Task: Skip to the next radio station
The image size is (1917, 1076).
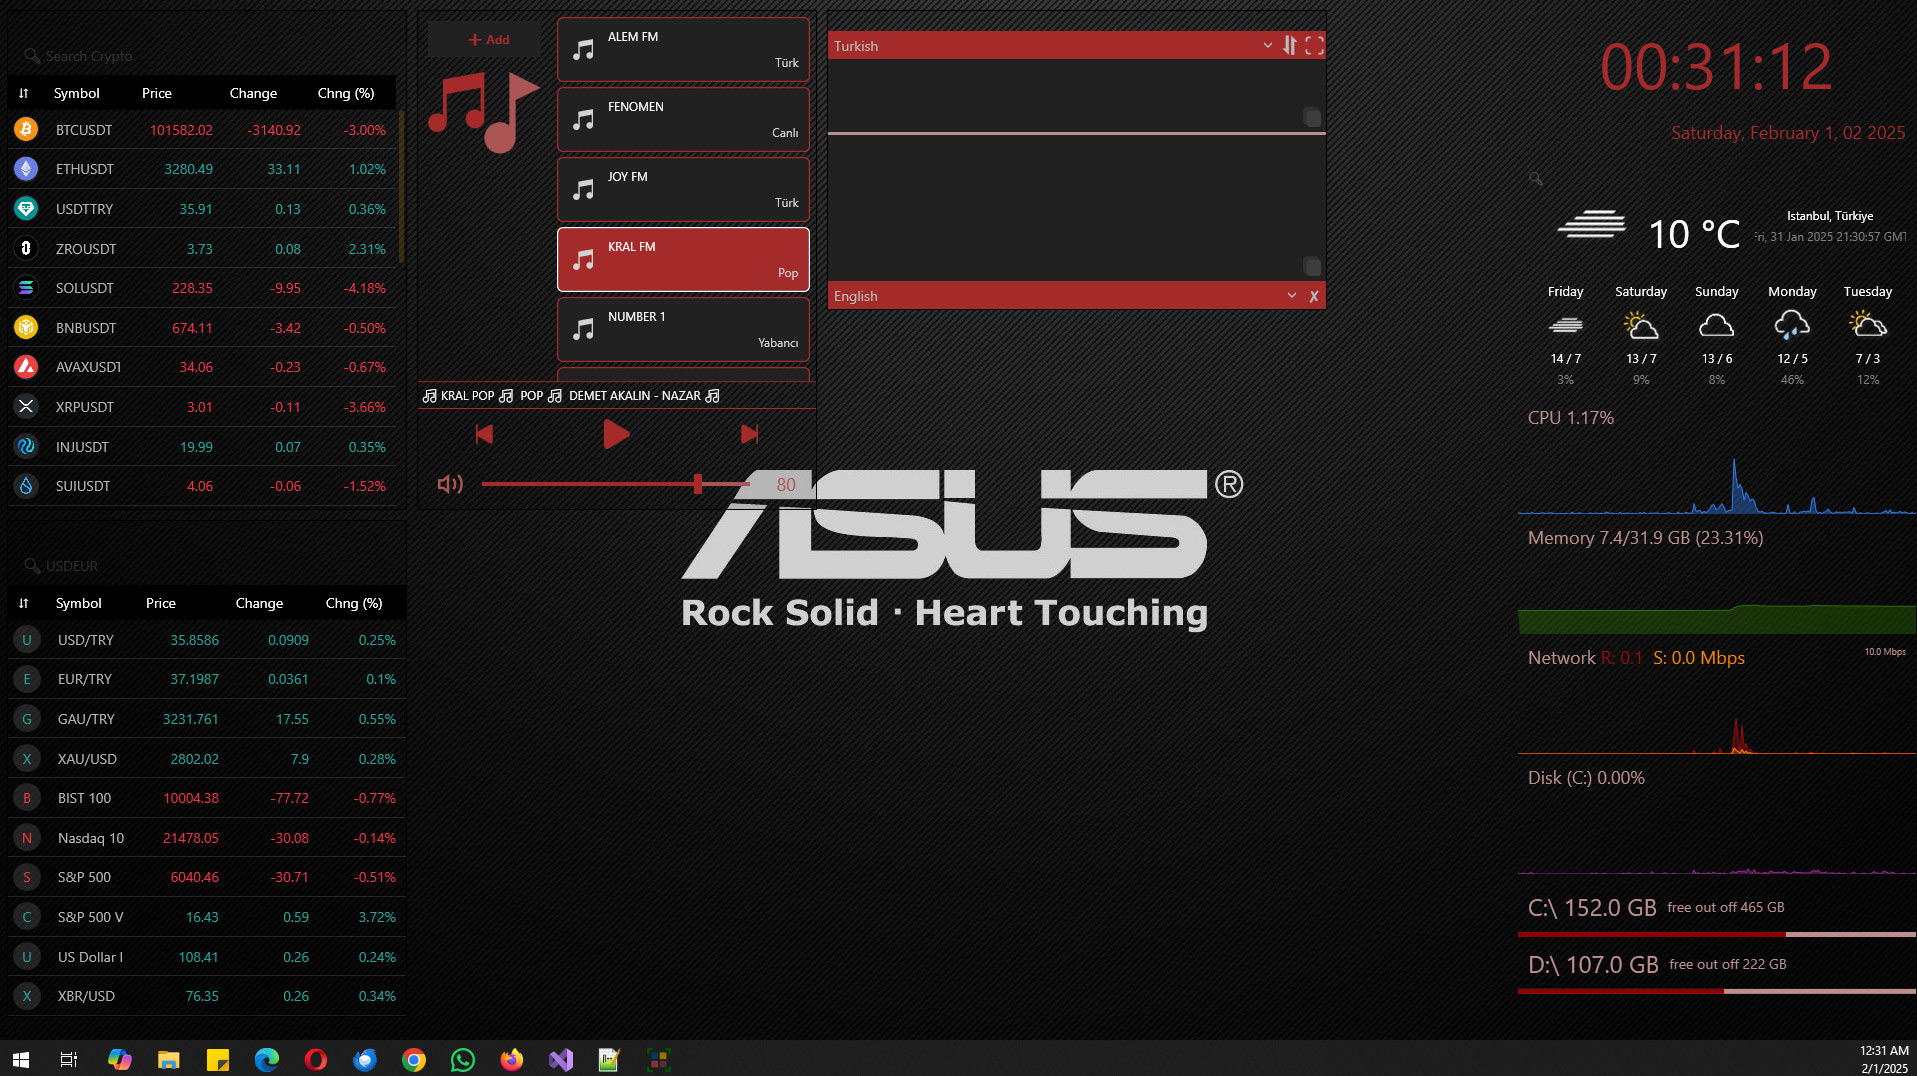Action: (x=749, y=434)
